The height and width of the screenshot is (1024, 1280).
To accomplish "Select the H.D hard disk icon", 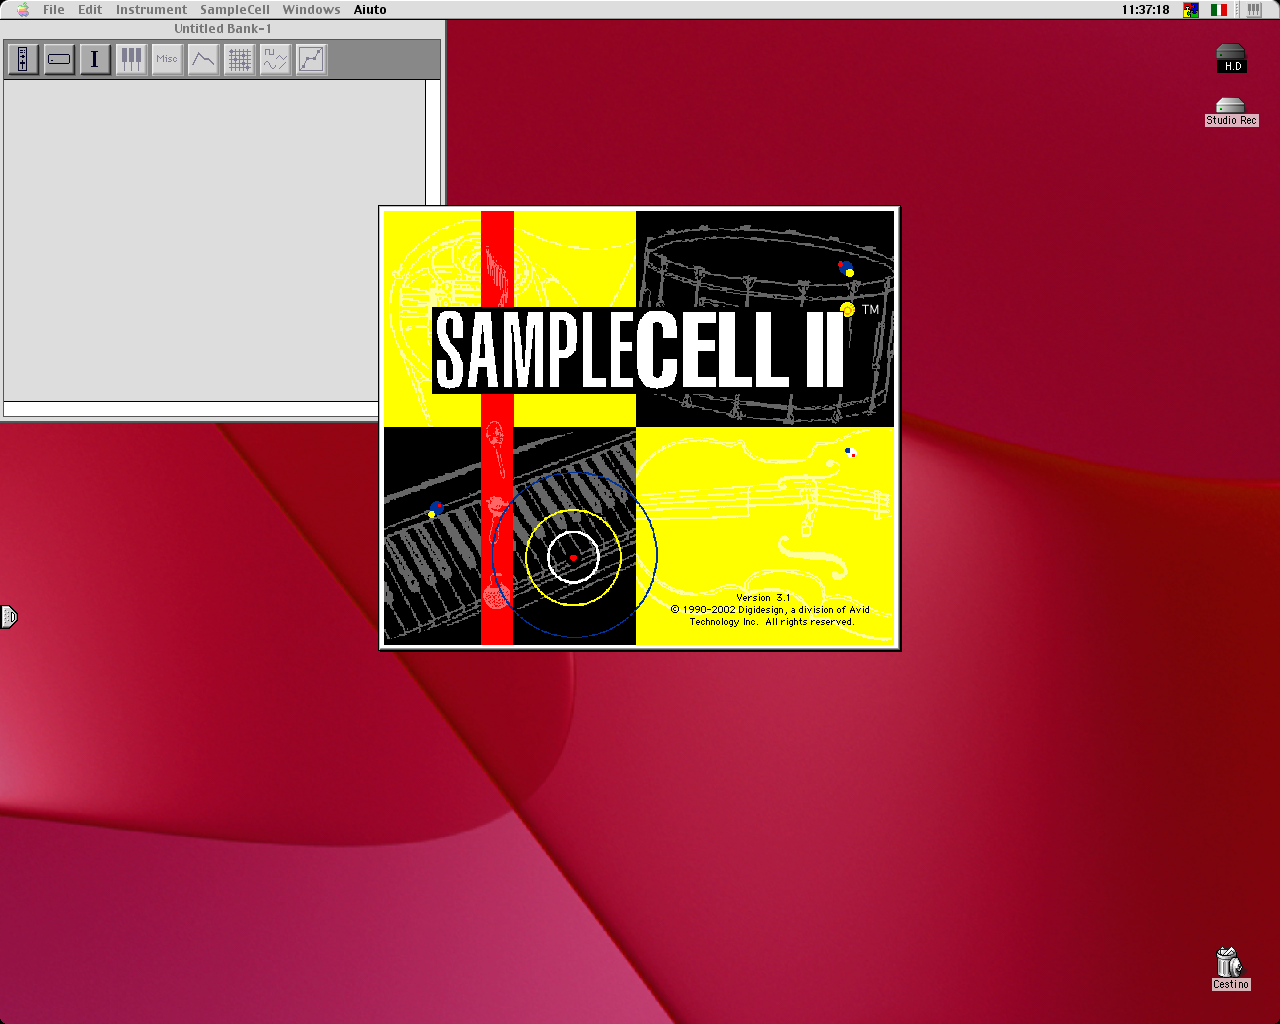I will 1231,58.
